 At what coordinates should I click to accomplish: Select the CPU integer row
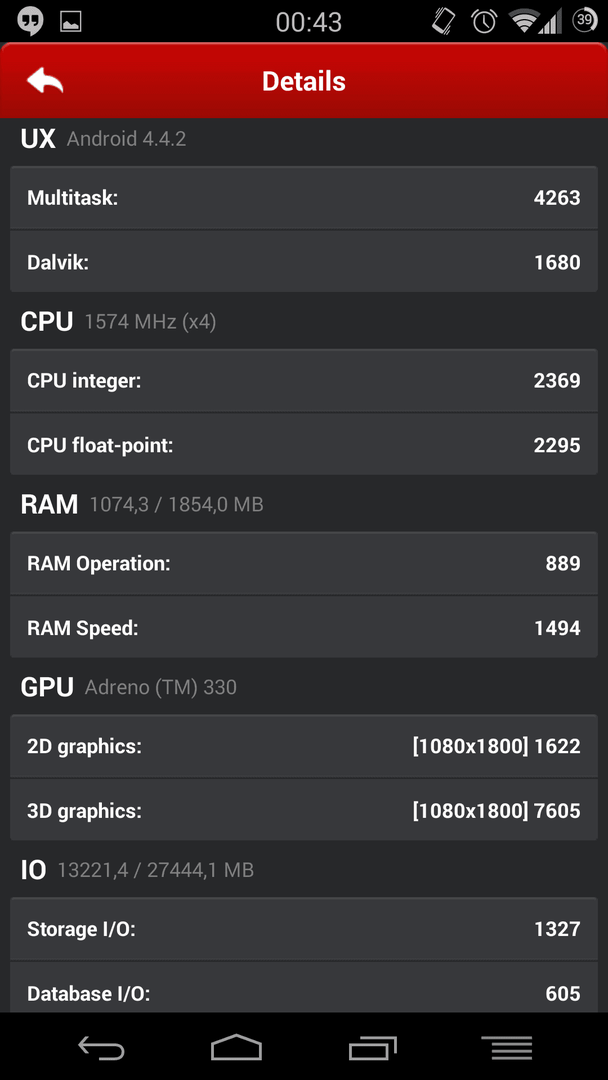click(304, 380)
